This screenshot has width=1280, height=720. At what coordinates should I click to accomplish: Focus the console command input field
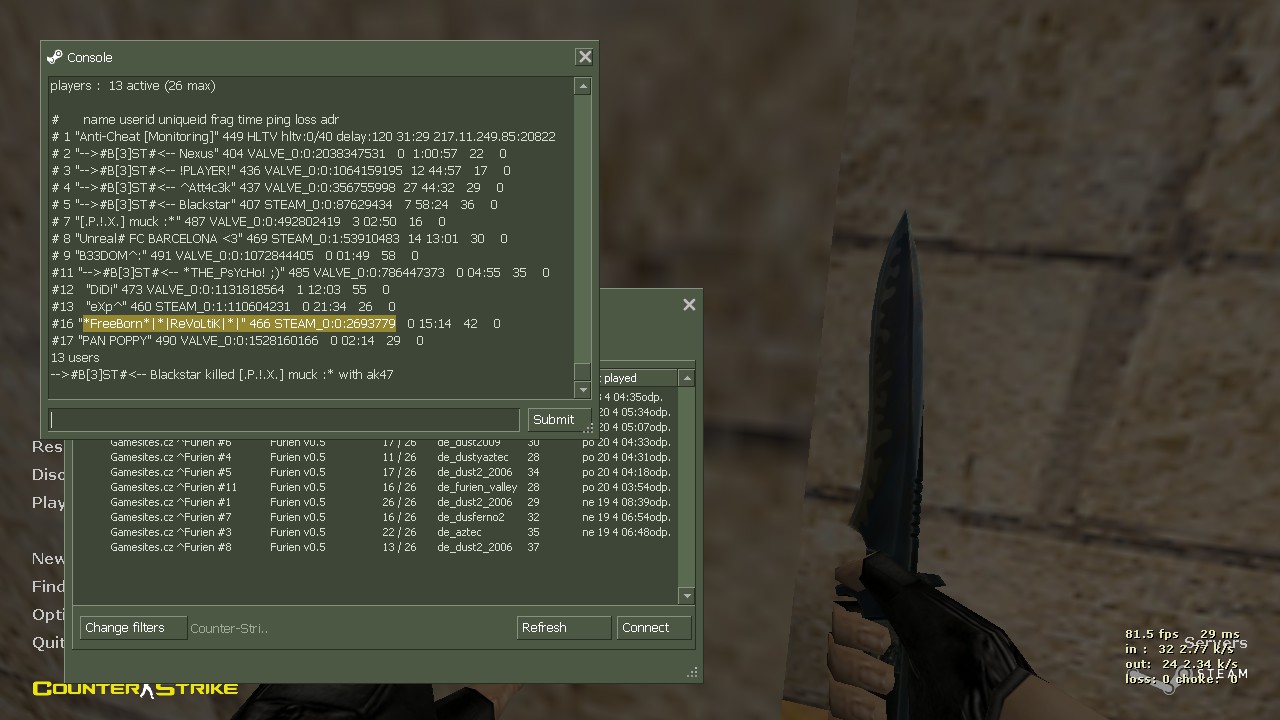tap(284, 419)
